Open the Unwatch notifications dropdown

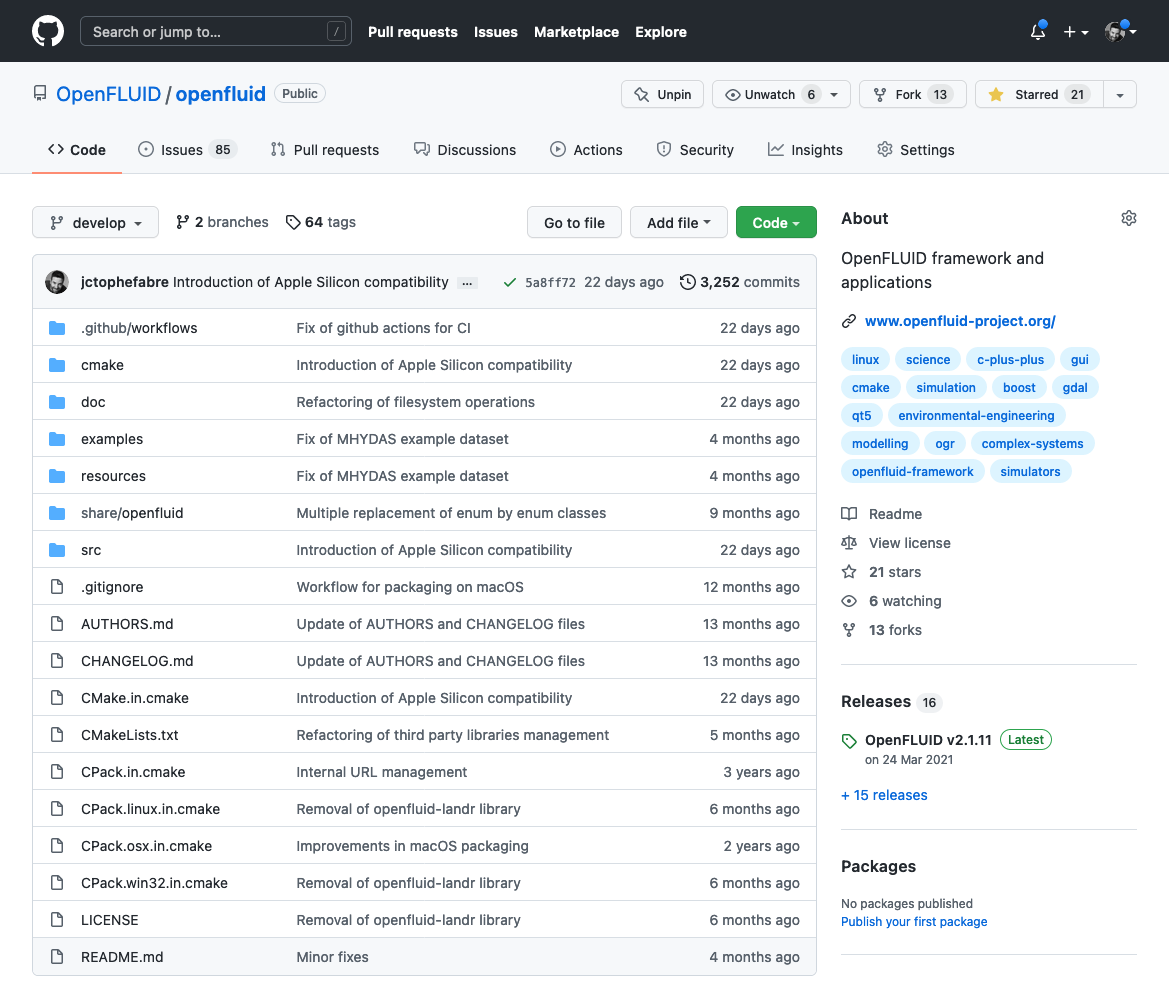pos(781,94)
